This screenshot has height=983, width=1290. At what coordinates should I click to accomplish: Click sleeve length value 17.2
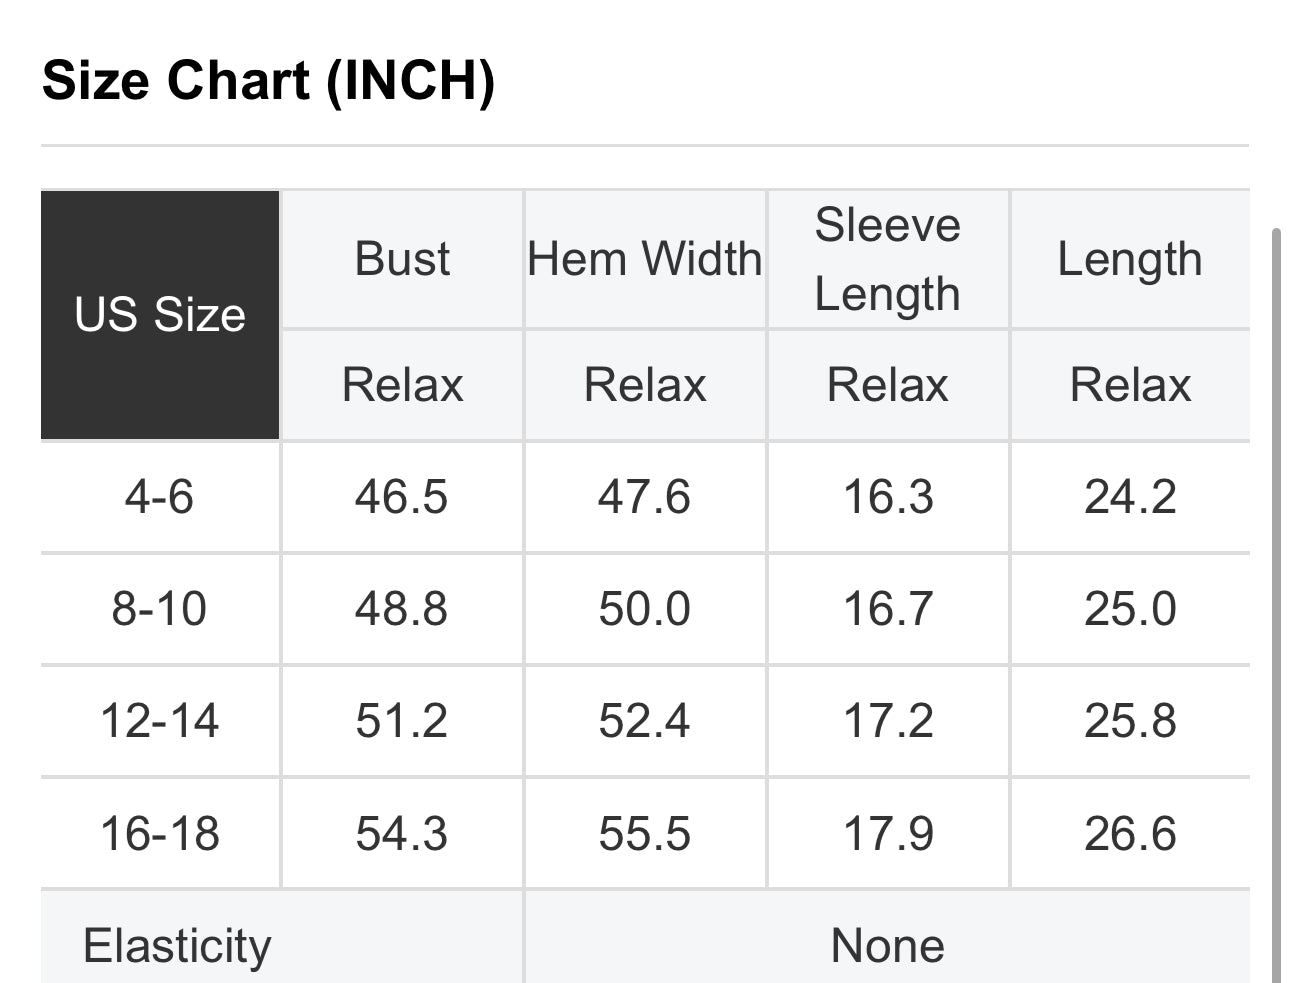[x=888, y=721]
